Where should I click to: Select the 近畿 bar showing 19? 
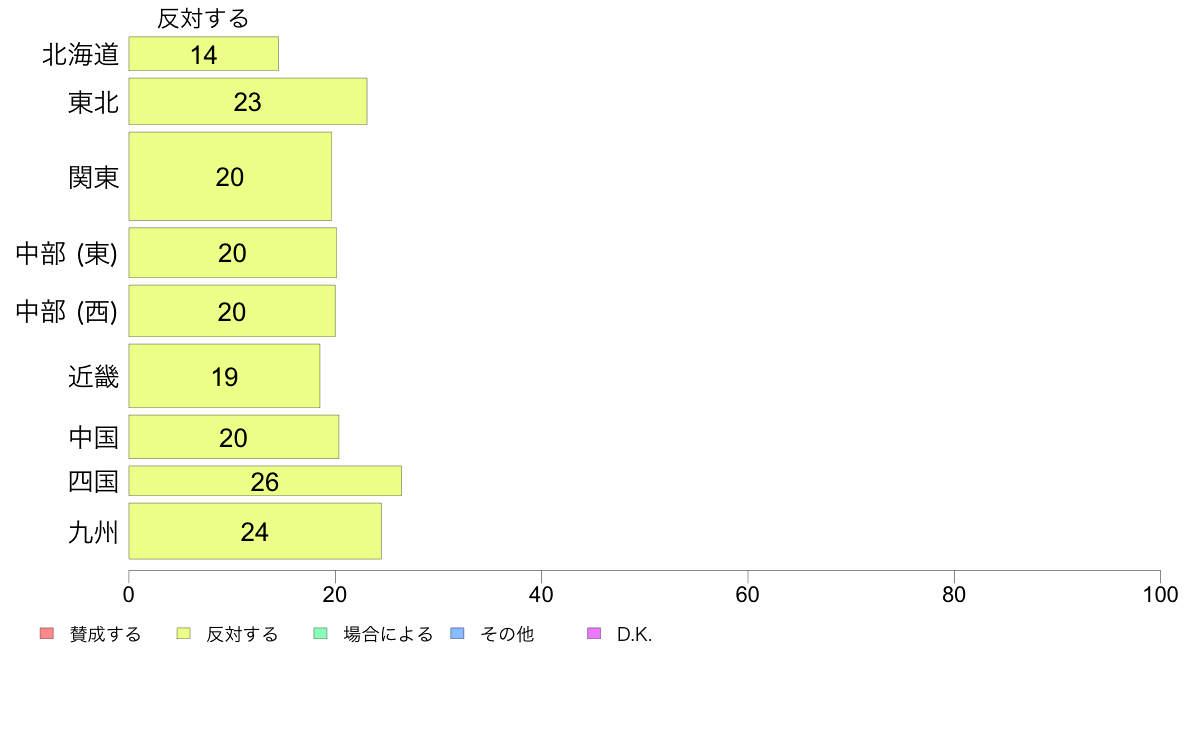click(224, 376)
